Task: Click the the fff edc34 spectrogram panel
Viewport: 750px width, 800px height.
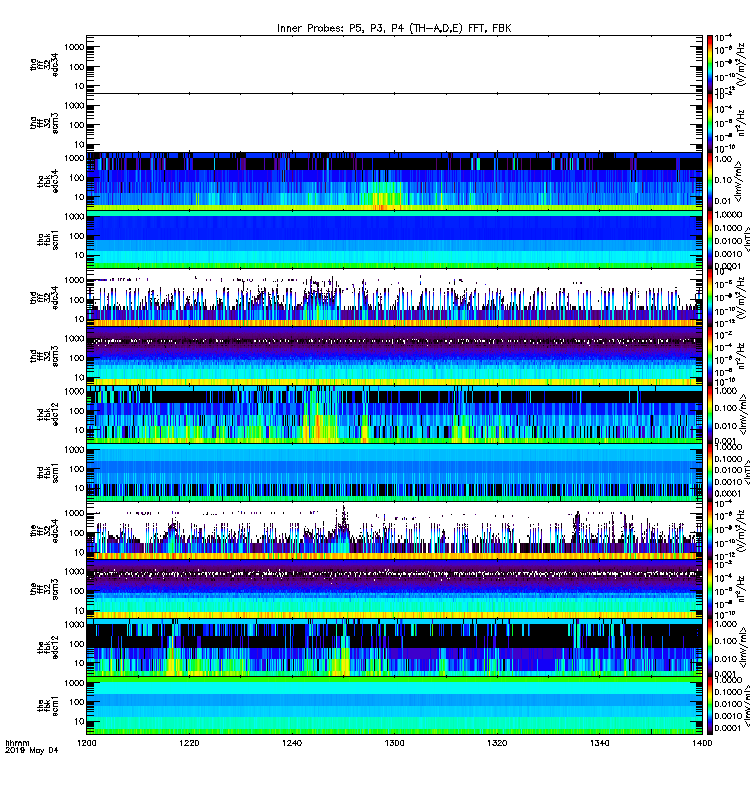Action: [394, 531]
